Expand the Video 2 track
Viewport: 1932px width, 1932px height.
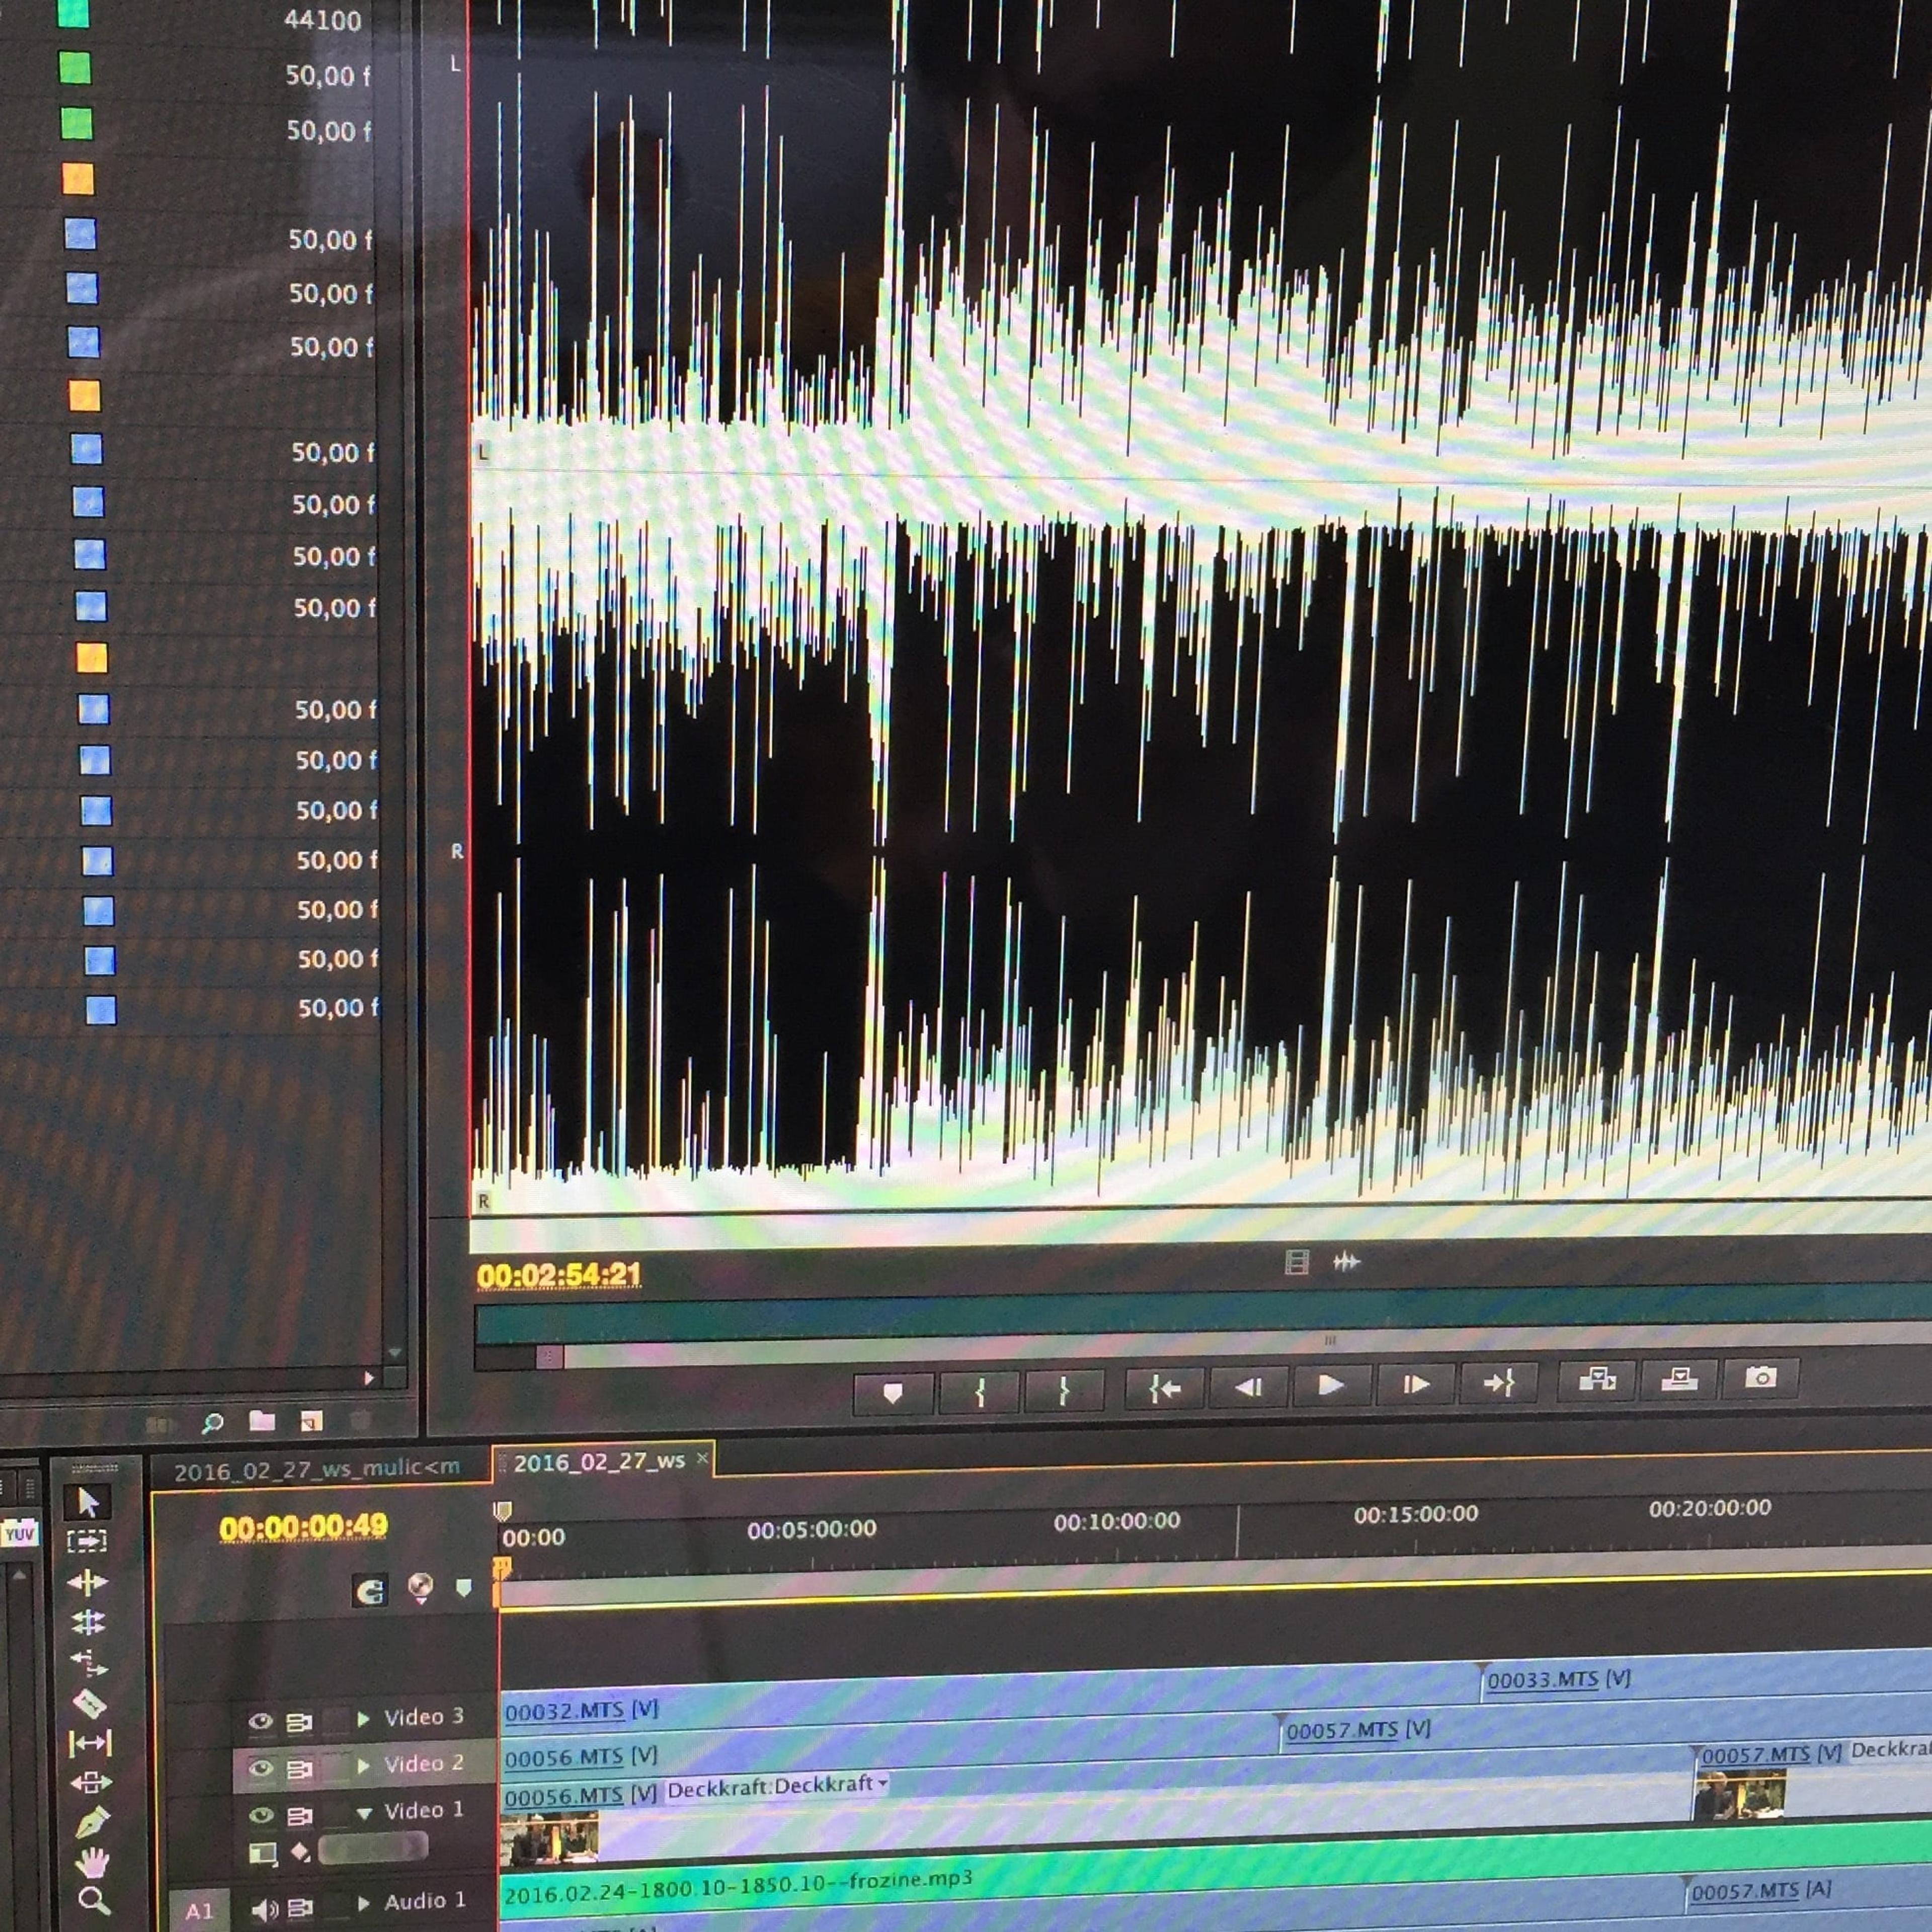coord(364,1766)
